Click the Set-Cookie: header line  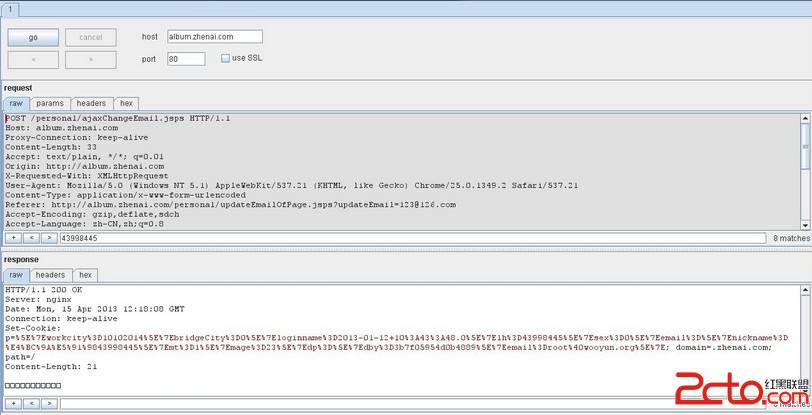[x=33, y=328]
